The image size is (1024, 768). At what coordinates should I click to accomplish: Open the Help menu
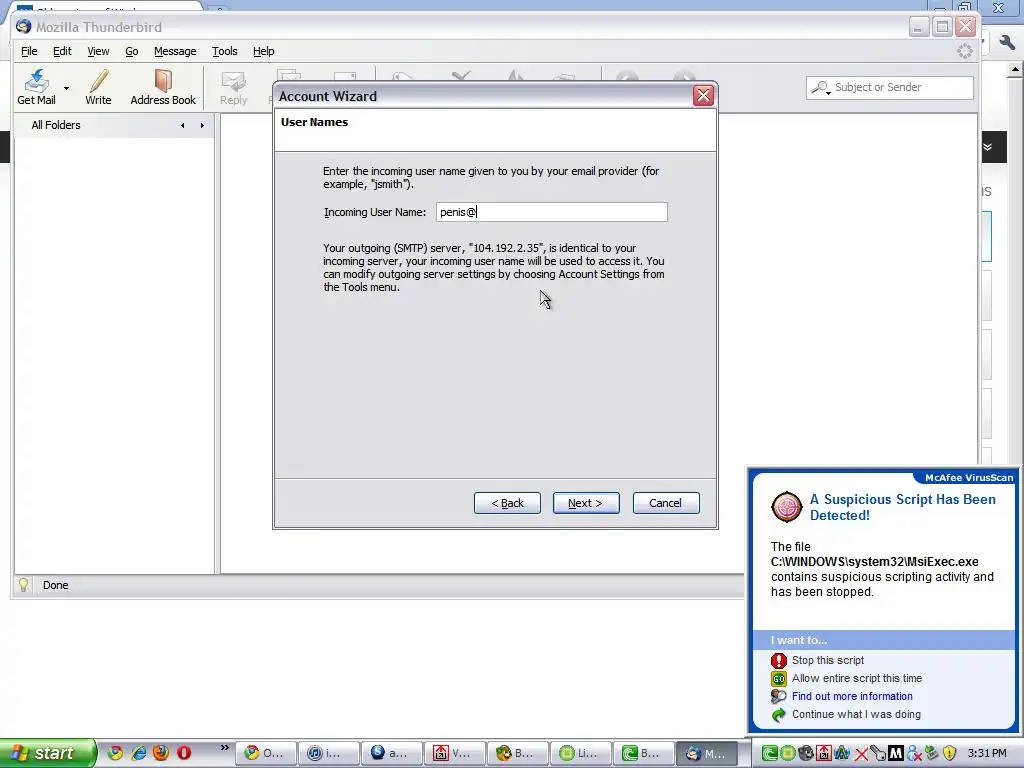coord(263,51)
